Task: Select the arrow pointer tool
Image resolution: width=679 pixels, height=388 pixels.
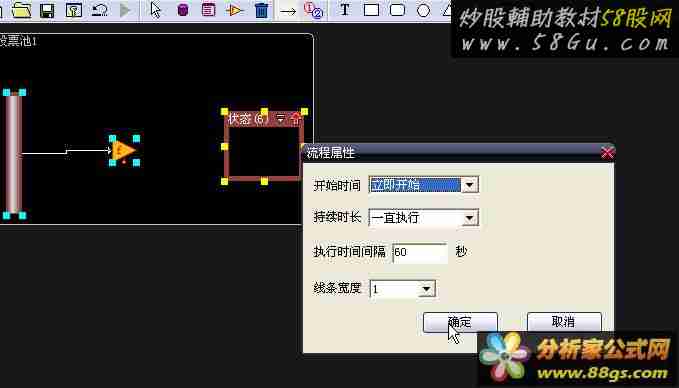Action: (155, 10)
